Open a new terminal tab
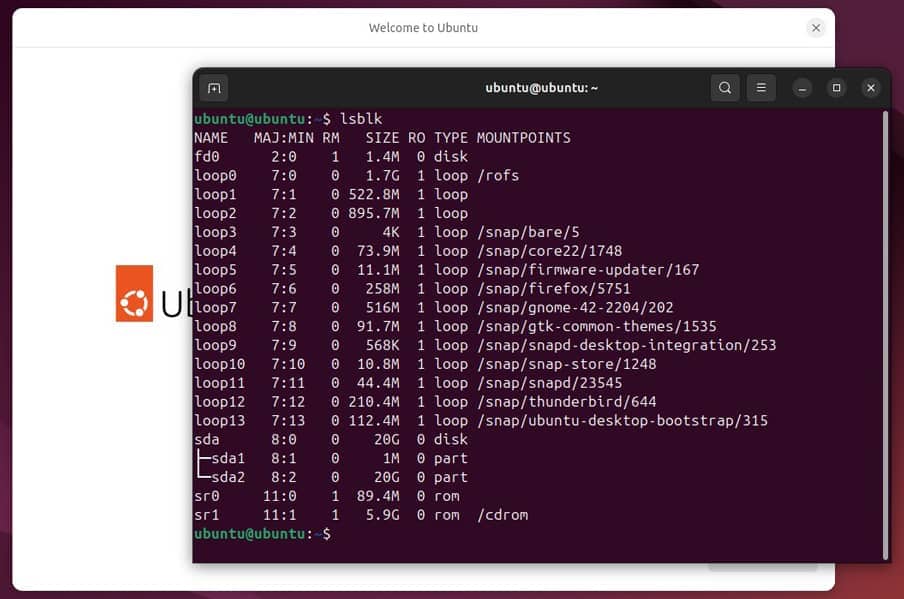 click(x=213, y=88)
